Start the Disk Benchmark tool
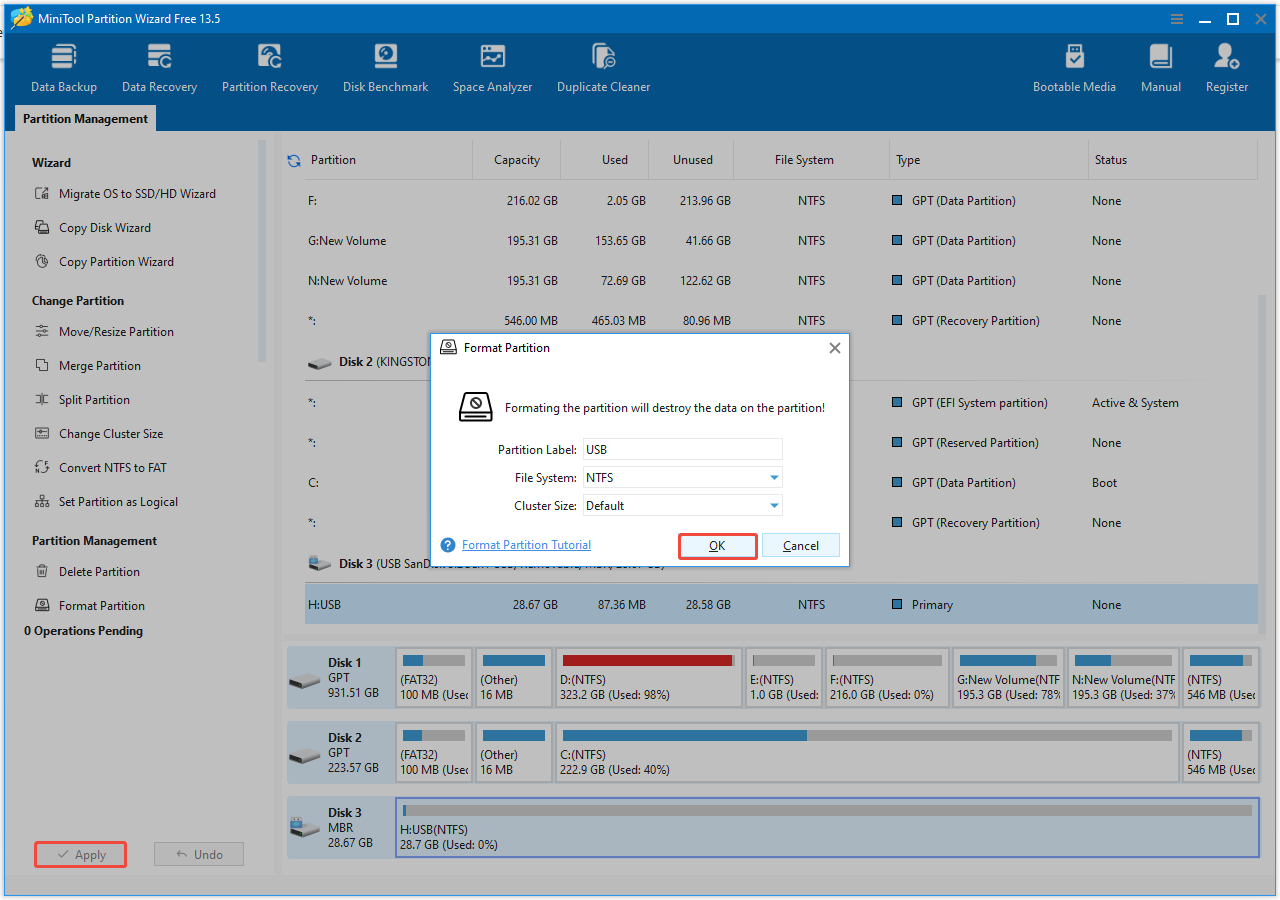This screenshot has height=900, width=1280. (385, 66)
